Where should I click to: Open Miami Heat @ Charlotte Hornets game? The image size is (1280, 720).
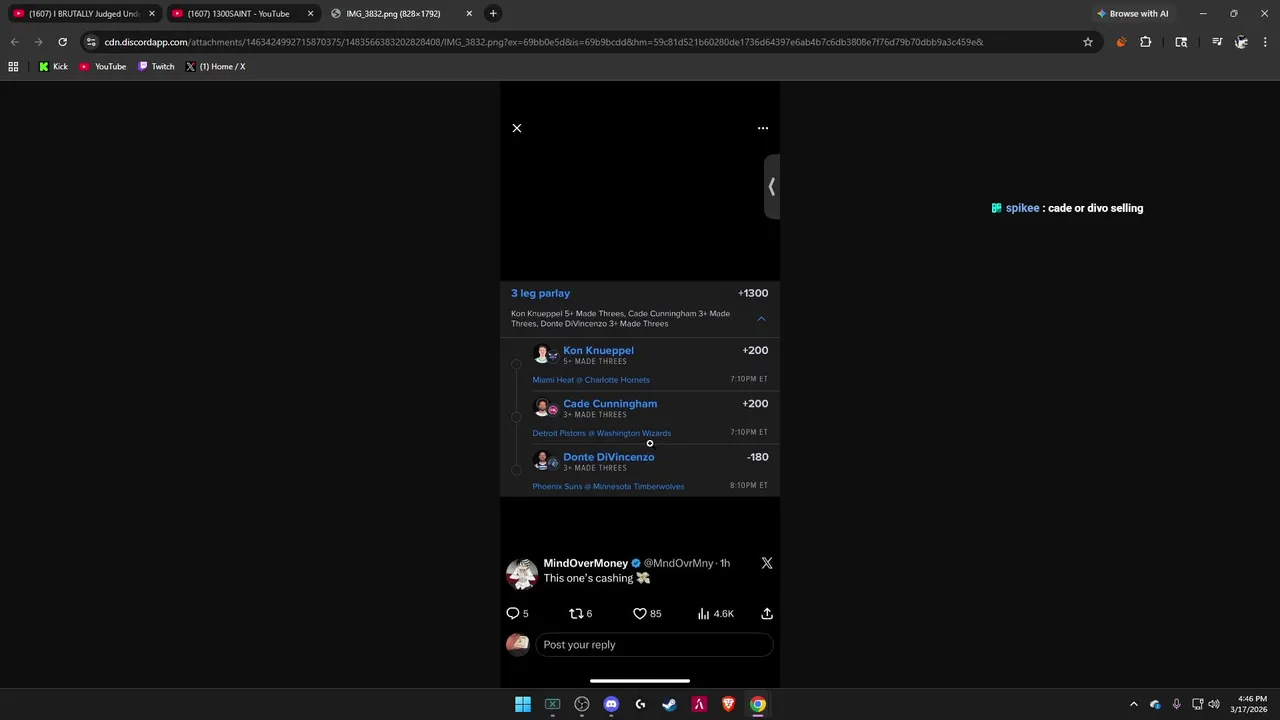[x=591, y=380]
